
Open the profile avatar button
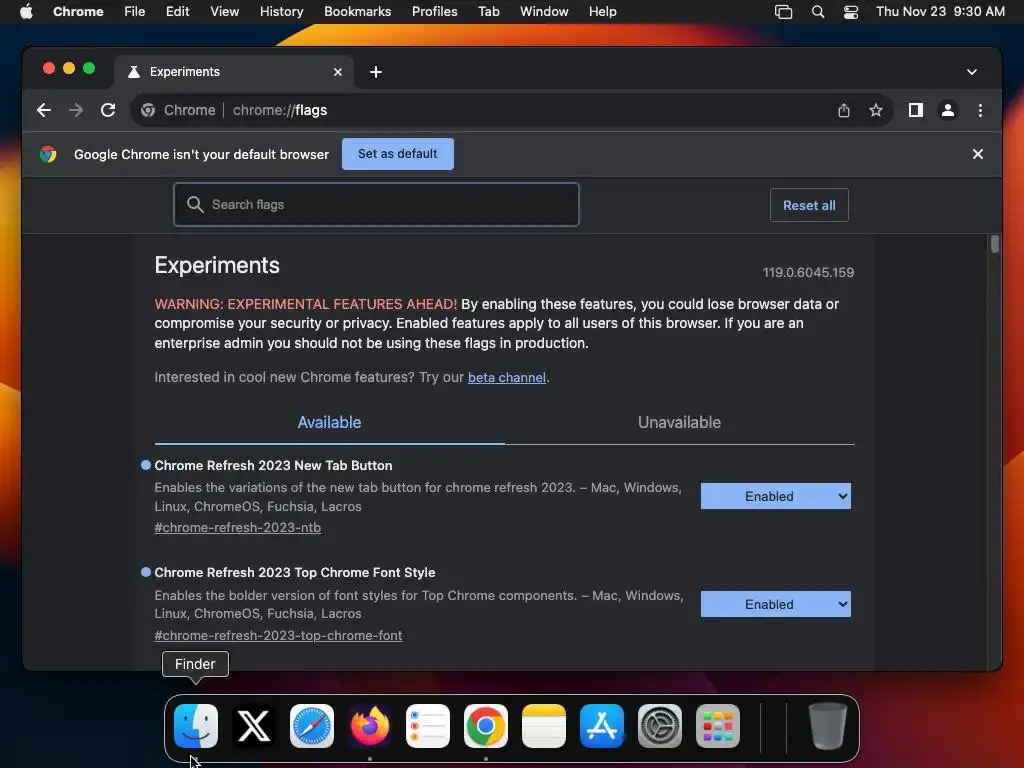948,110
